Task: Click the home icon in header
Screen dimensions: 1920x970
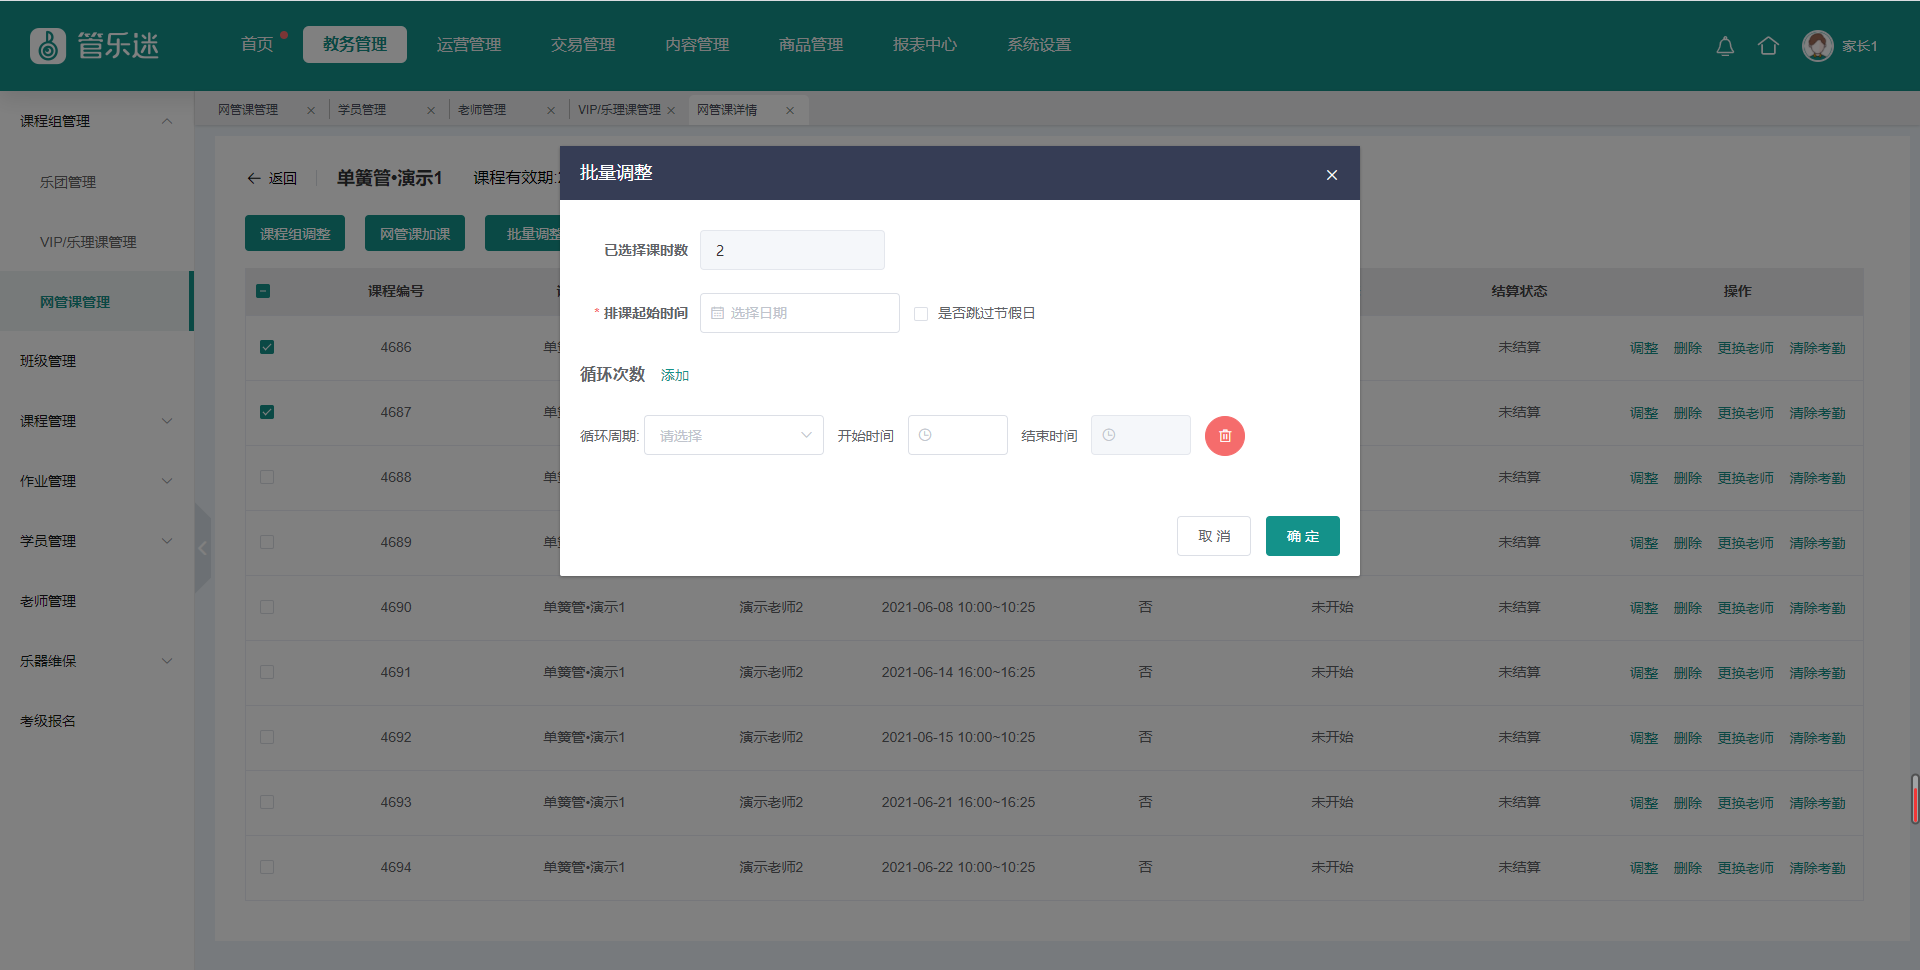Action: (x=1768, y=46)
